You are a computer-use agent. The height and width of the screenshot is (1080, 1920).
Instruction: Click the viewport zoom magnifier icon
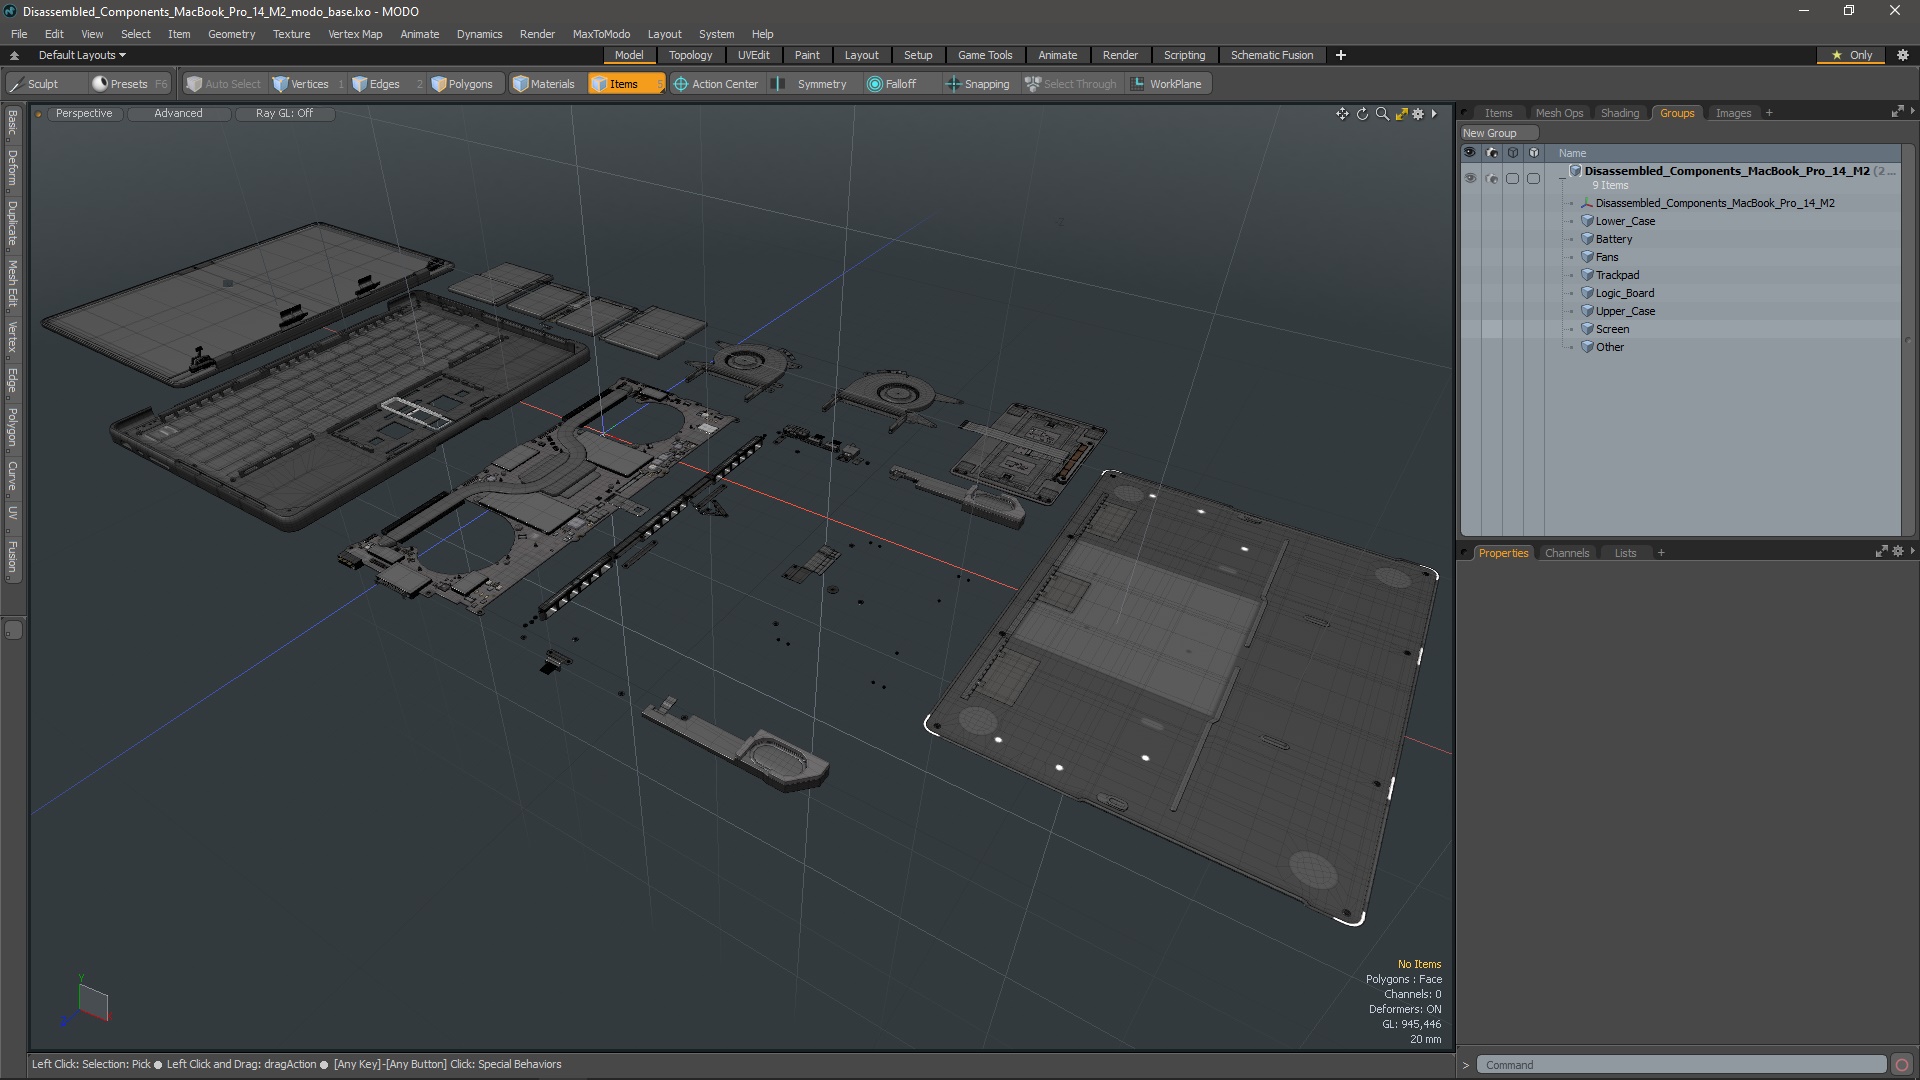(1382, 114)
